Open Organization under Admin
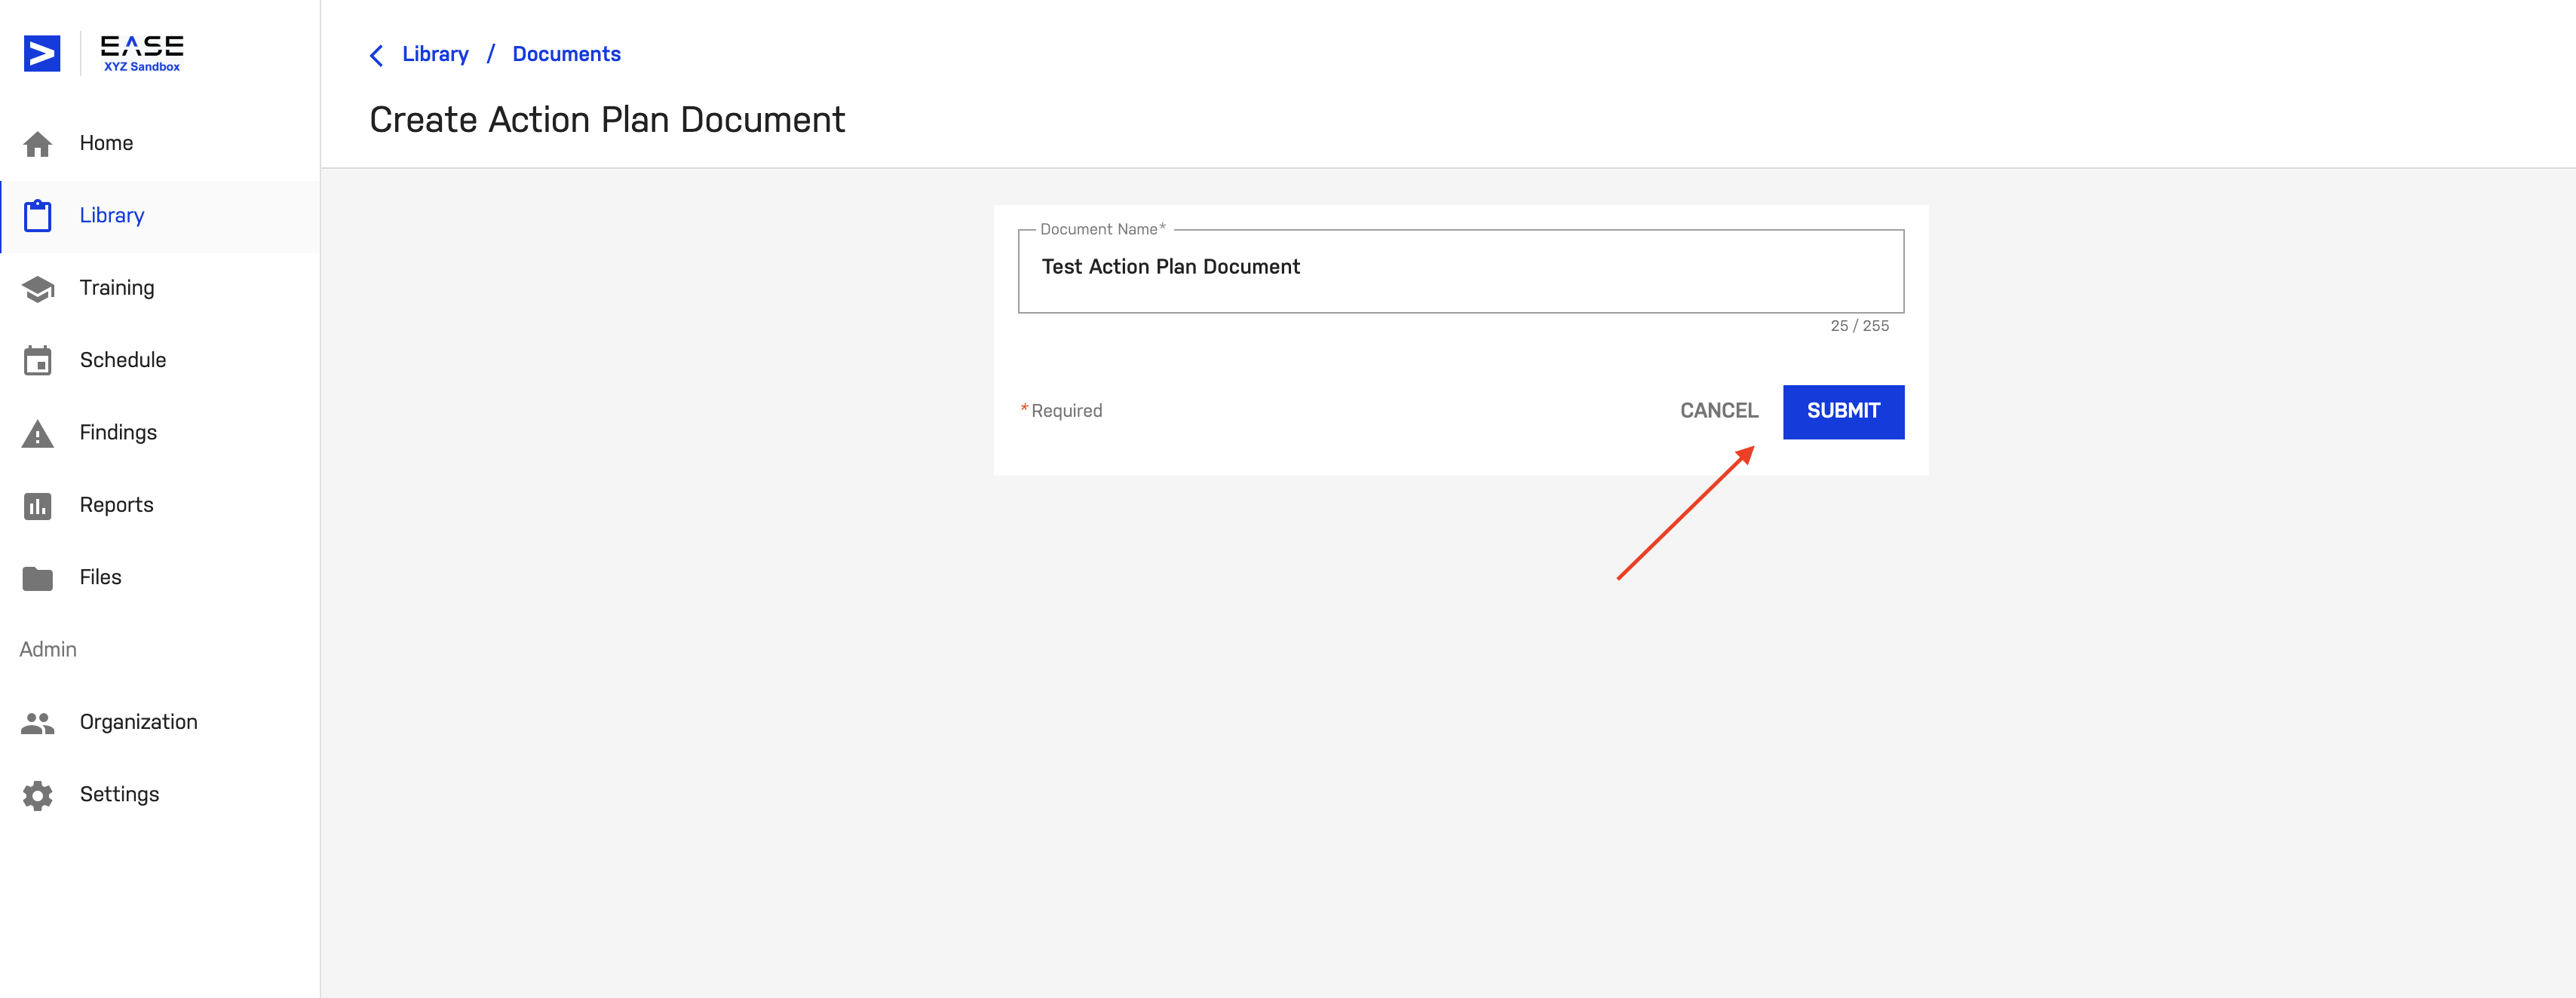2576x998 pixels. [160, 723]
